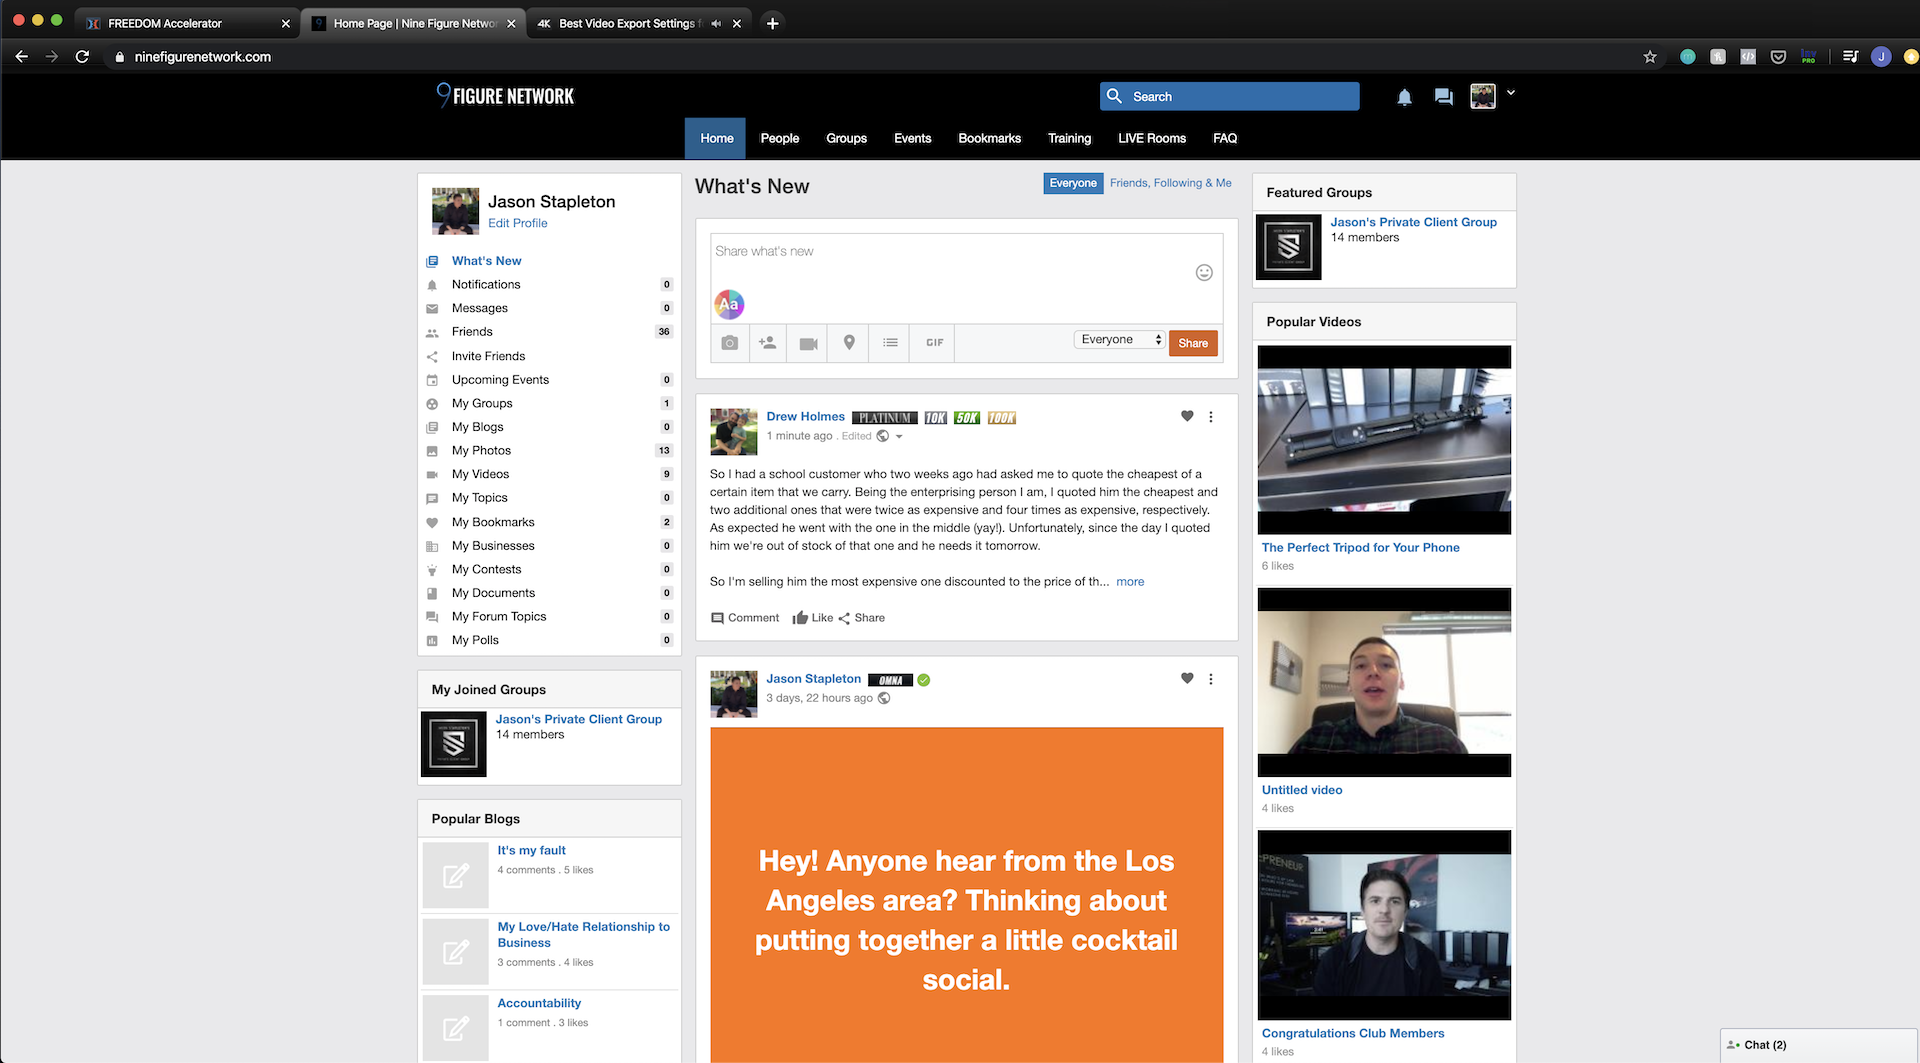Tag friends using add-person icon

click(x=767, y=343)
